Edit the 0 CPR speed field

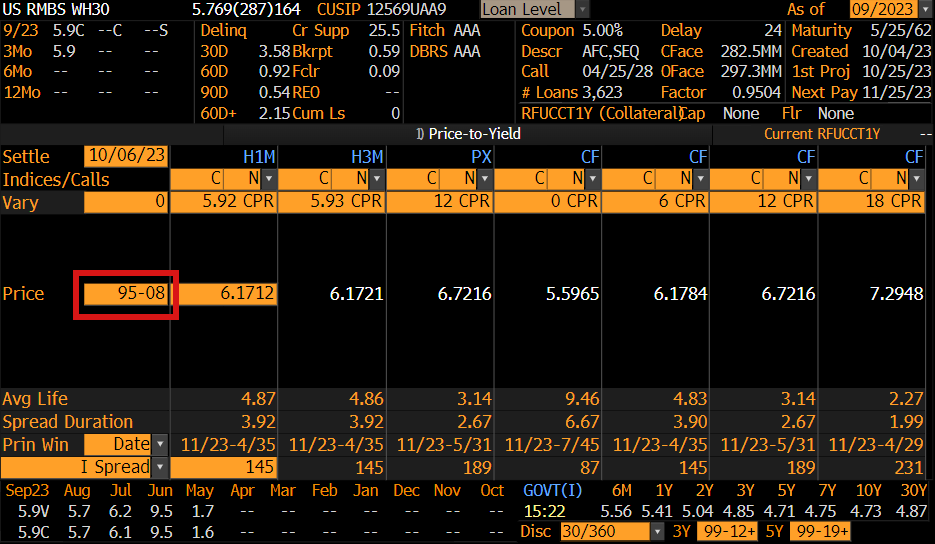pos(547,202)
